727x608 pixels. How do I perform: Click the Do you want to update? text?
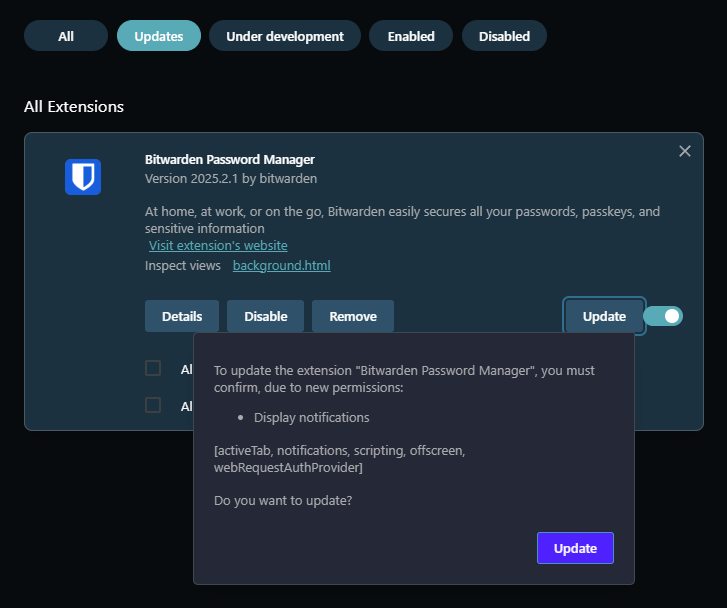coord(283,501)
